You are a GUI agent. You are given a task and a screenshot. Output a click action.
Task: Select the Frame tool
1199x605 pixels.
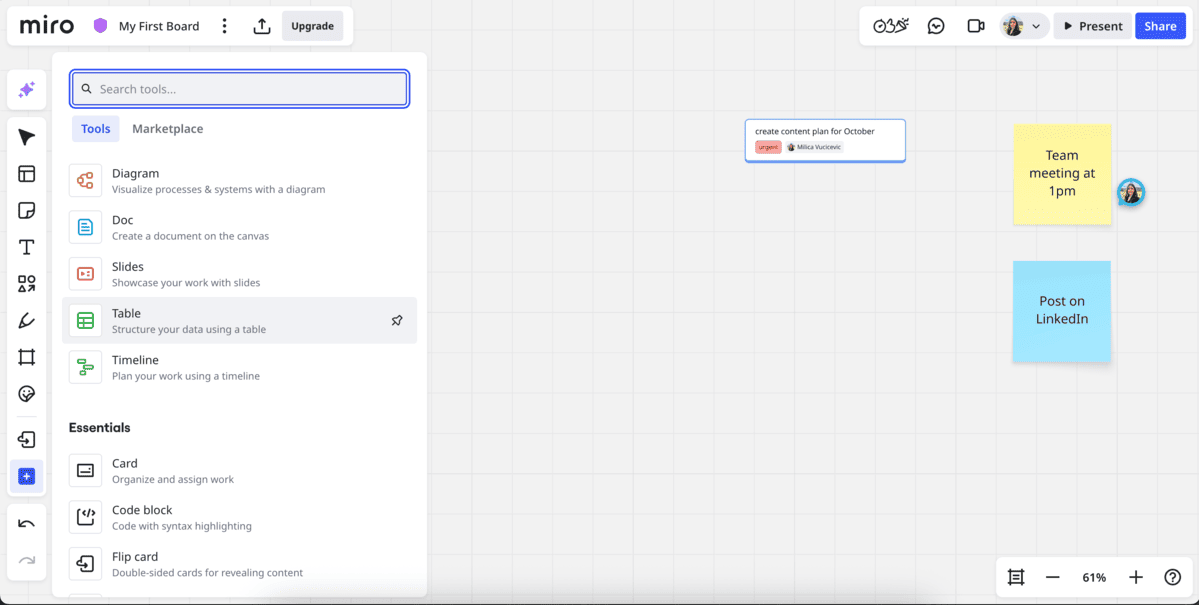click(27, 357)
